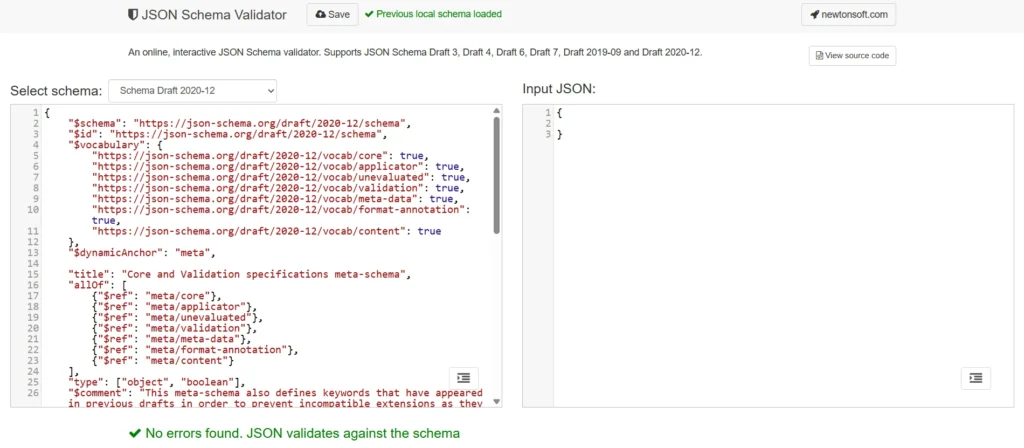Click the vocab/content line in schema

[x=266, y=231]
